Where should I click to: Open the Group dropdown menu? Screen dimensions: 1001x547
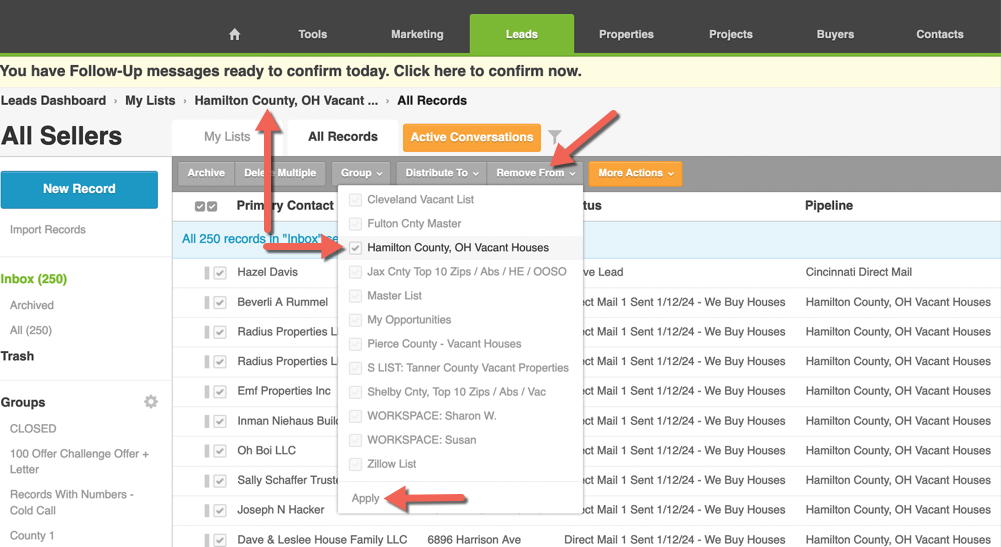[x=361, y=173]
